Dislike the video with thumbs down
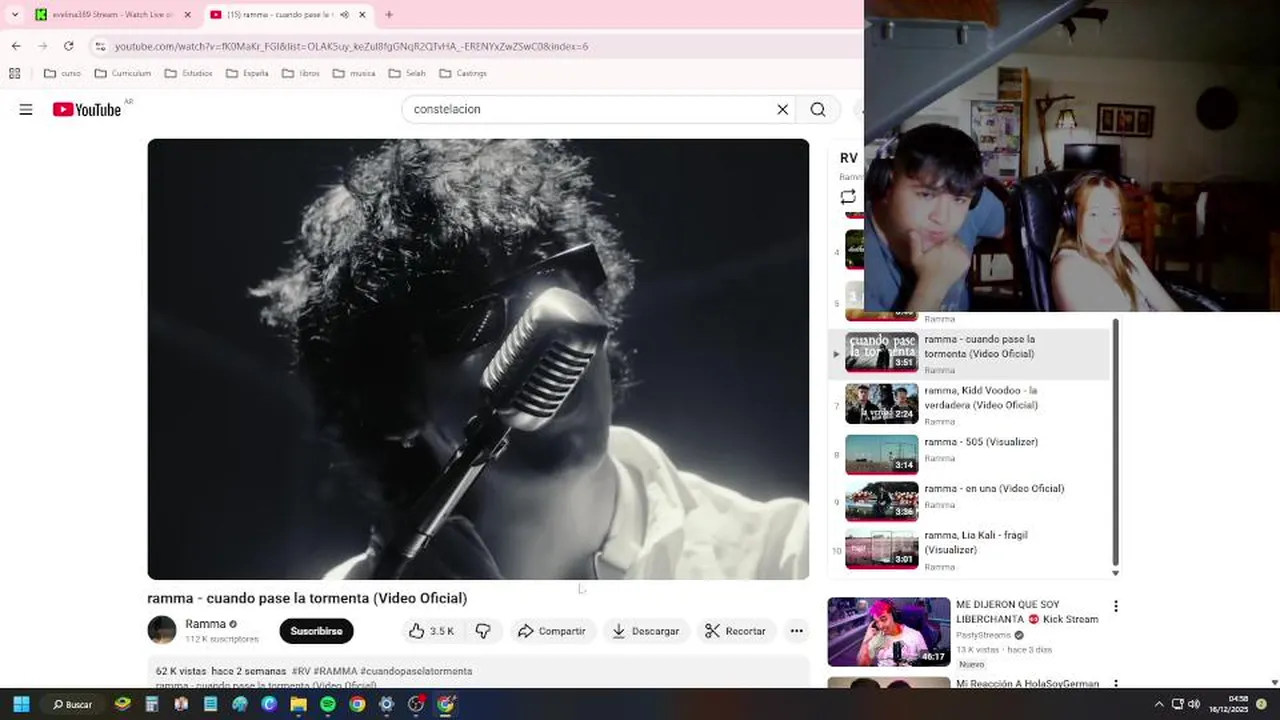This screenshot has width=1280, height=720. [x=483, y=631]
